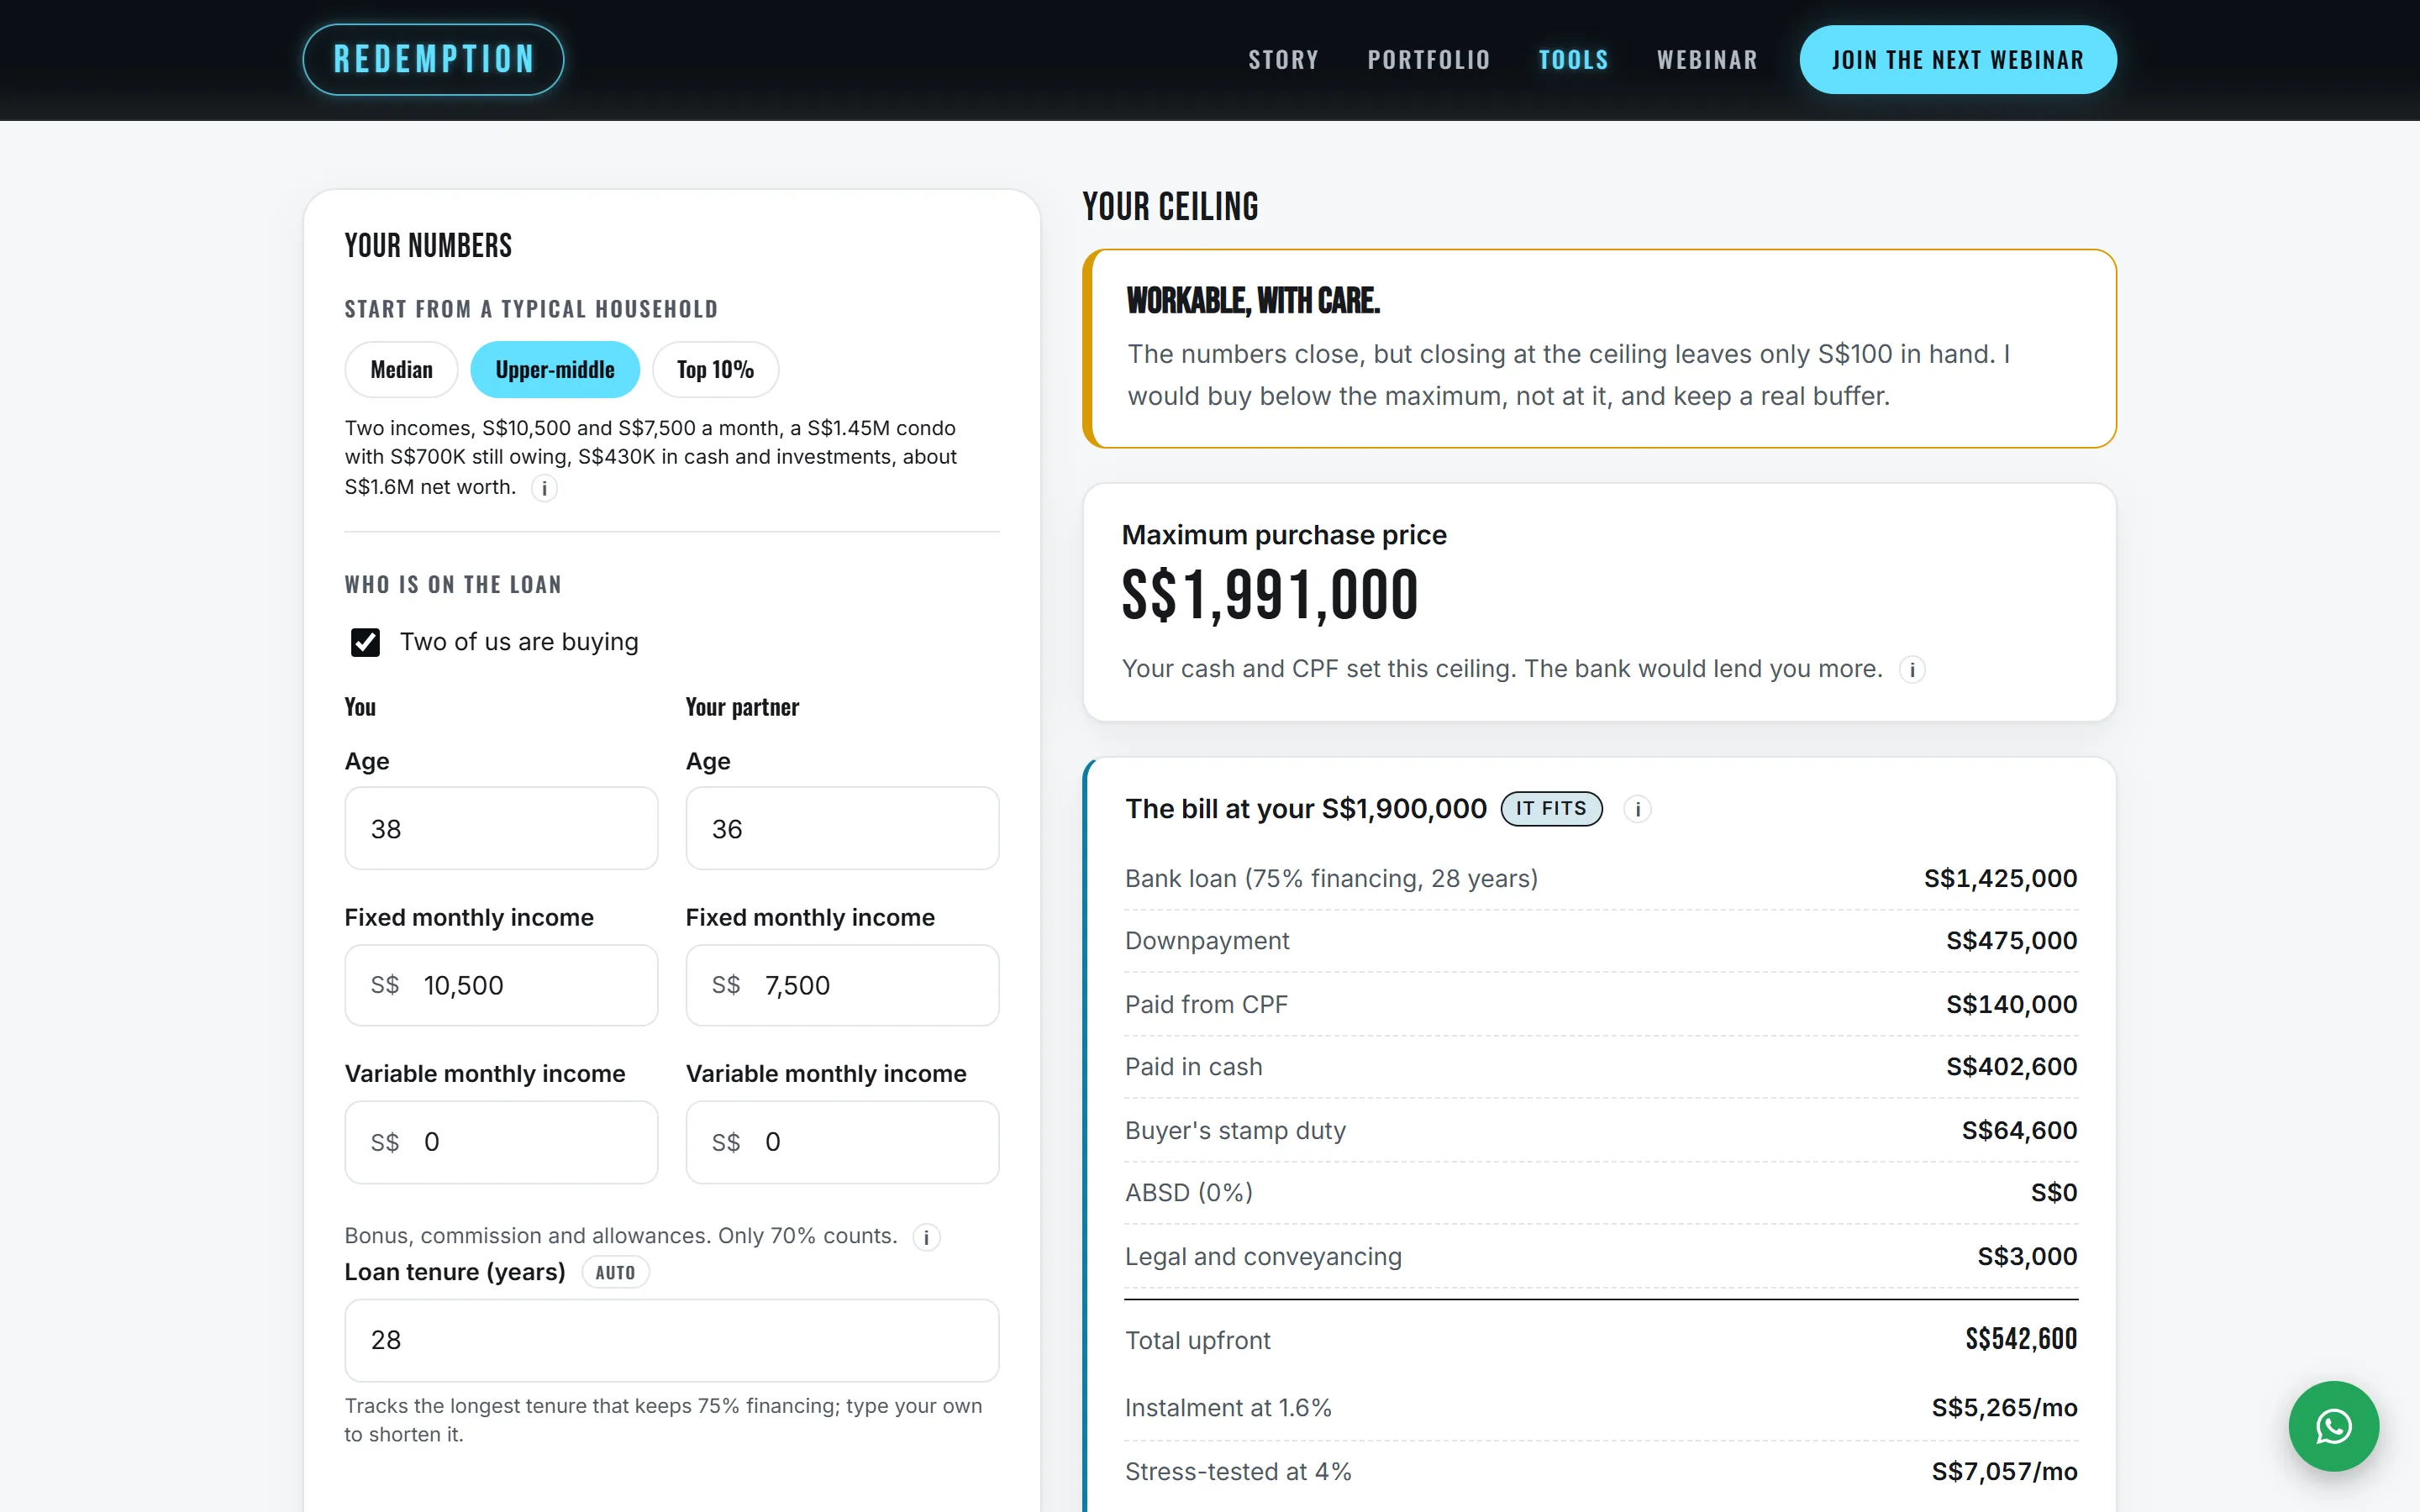Viewport: 2420px width, 1512px height.
Task: Click the S$1,991,000 maximum purchase price
Action: coord(1270,595)
